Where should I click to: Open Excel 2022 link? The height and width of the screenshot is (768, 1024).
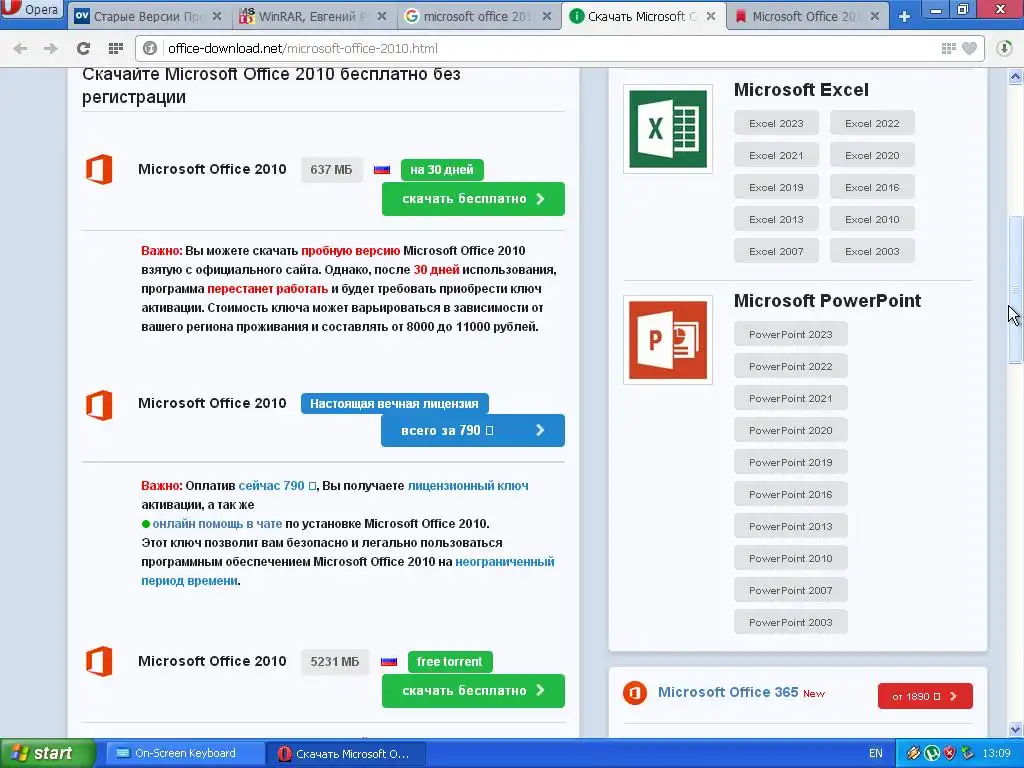(872, 123)
